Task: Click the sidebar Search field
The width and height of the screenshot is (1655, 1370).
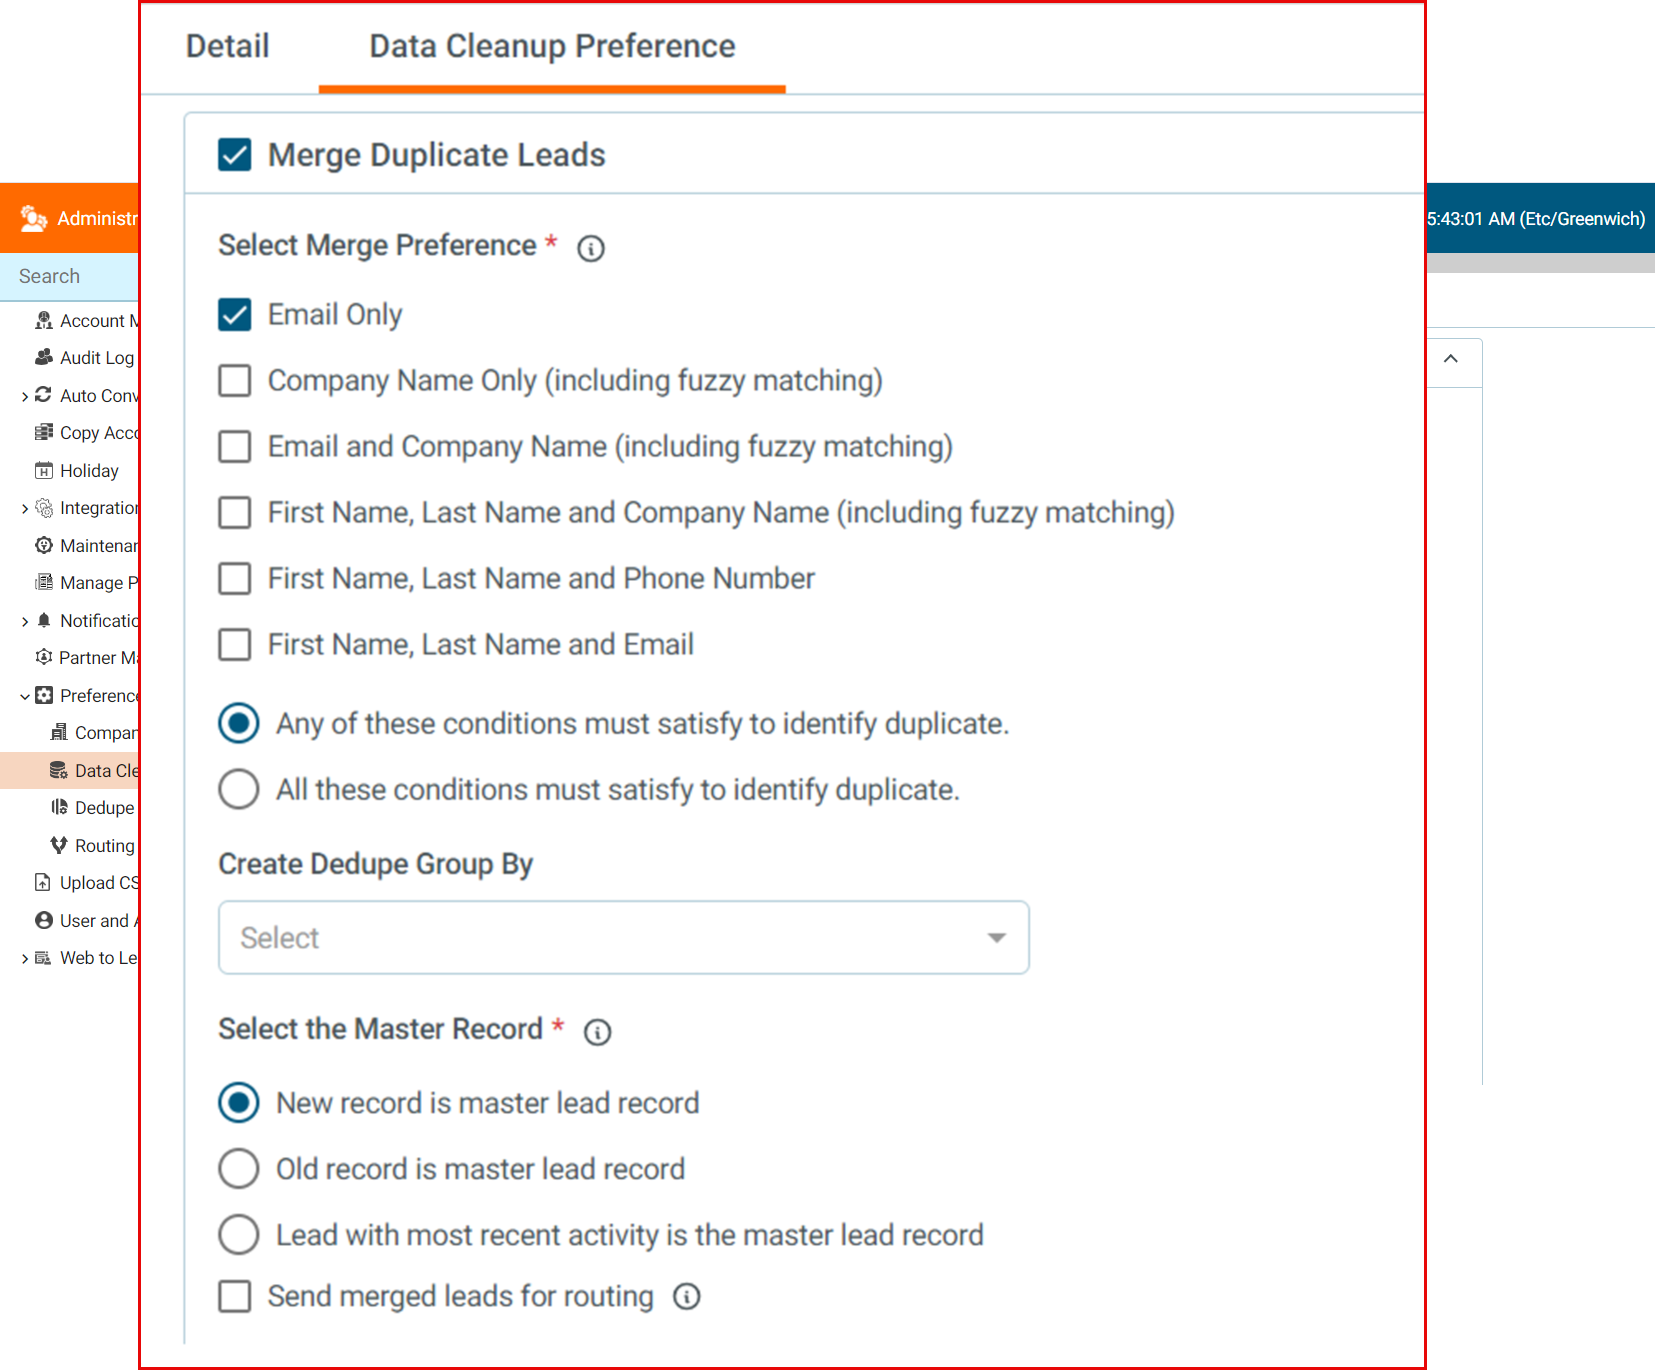Action: [x=70, y=276]
